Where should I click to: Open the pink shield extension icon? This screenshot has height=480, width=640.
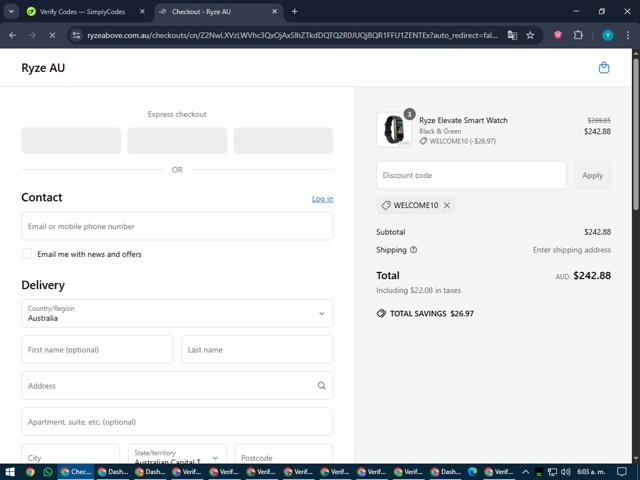click(x=558, y=36)
